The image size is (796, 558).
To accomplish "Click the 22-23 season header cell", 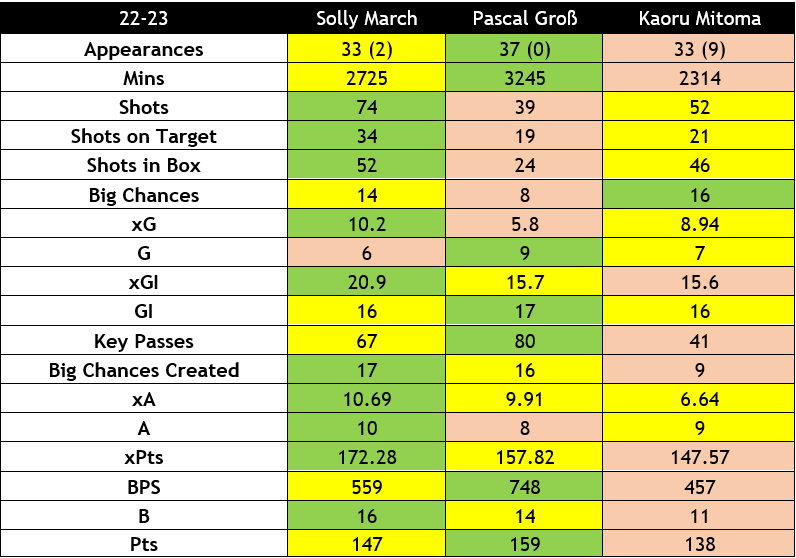I will tap(144, 18).
